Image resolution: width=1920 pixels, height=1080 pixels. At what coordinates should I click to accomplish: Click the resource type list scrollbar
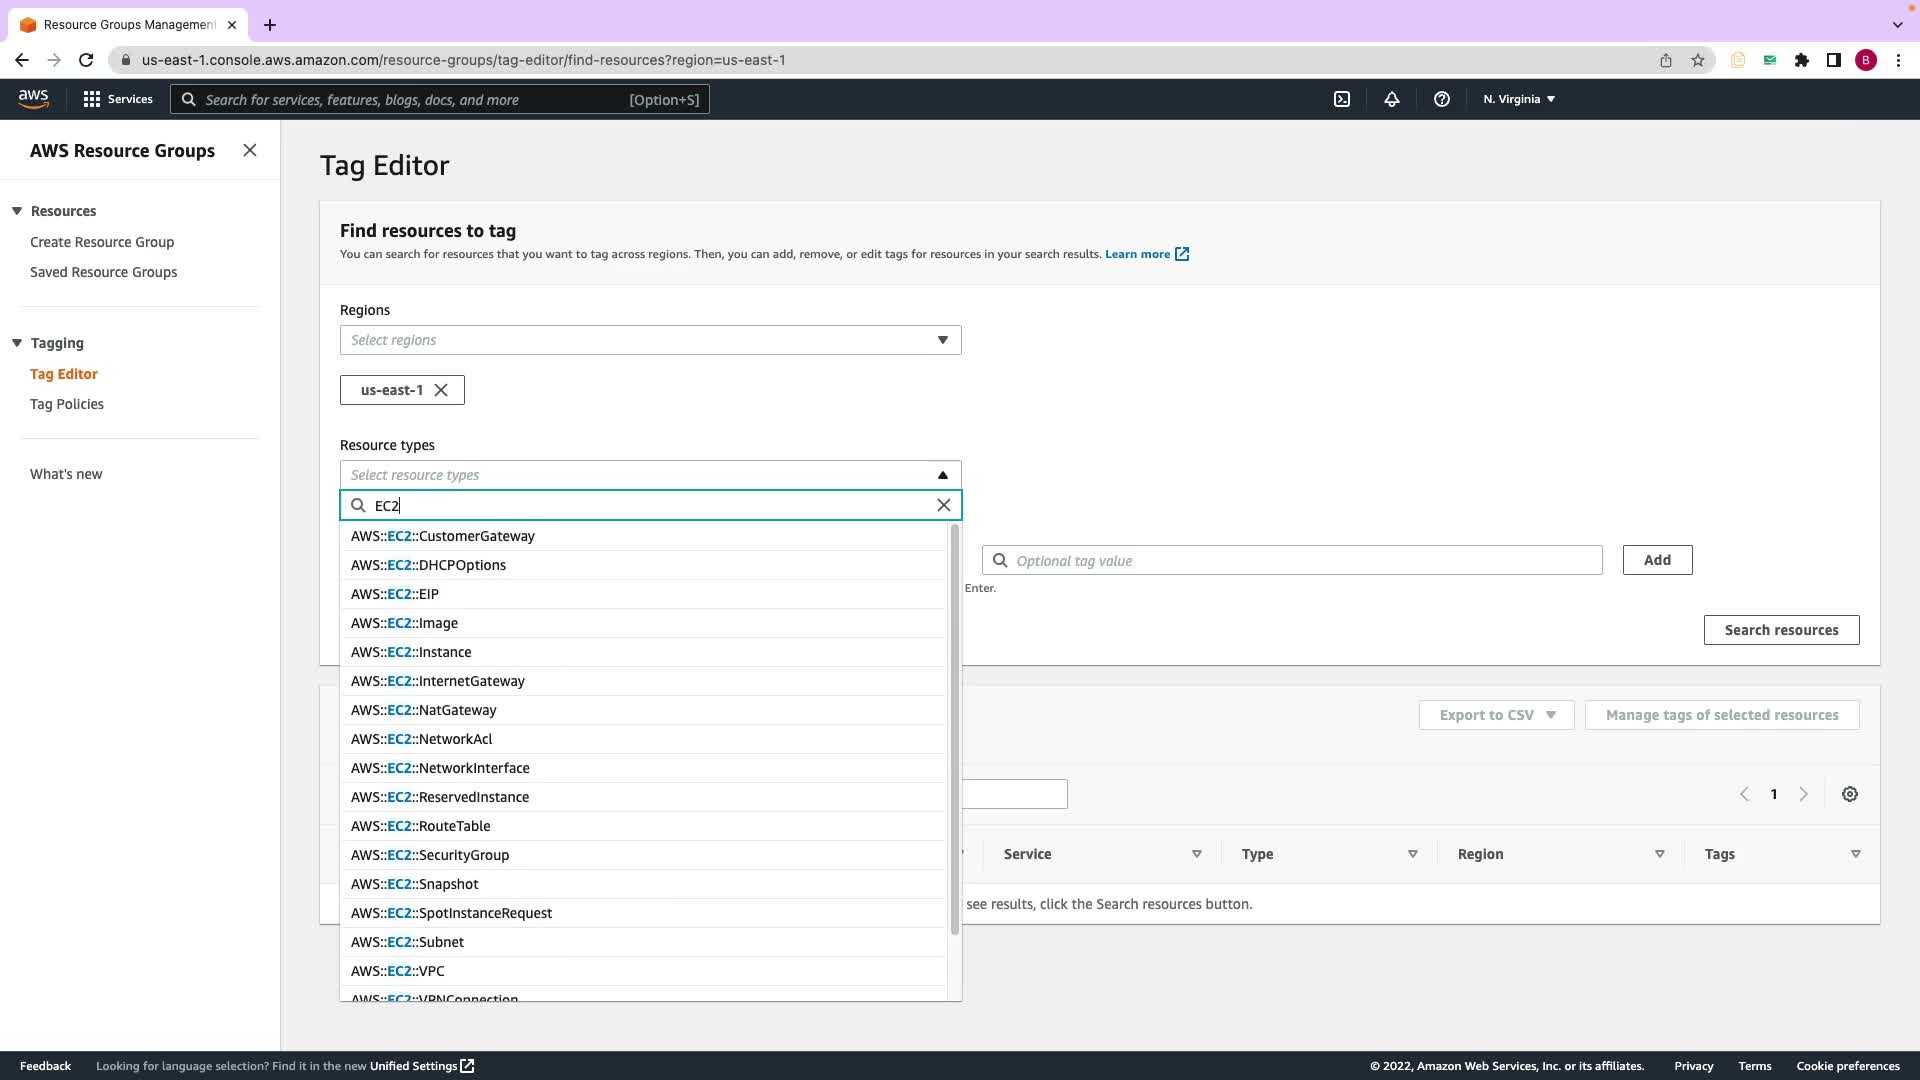pyautogui.click(x=954, y=730)
